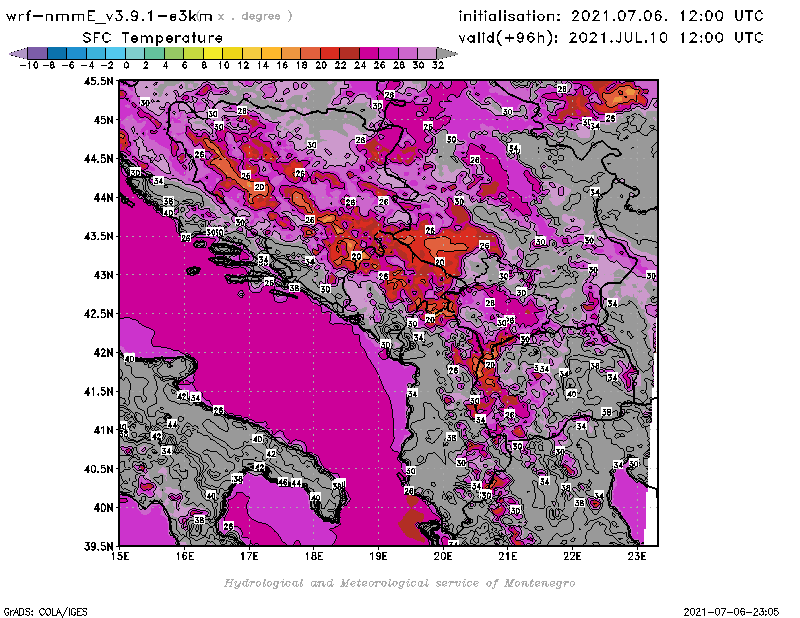Click the '42N' latitude label

click(x=103, y=353)
